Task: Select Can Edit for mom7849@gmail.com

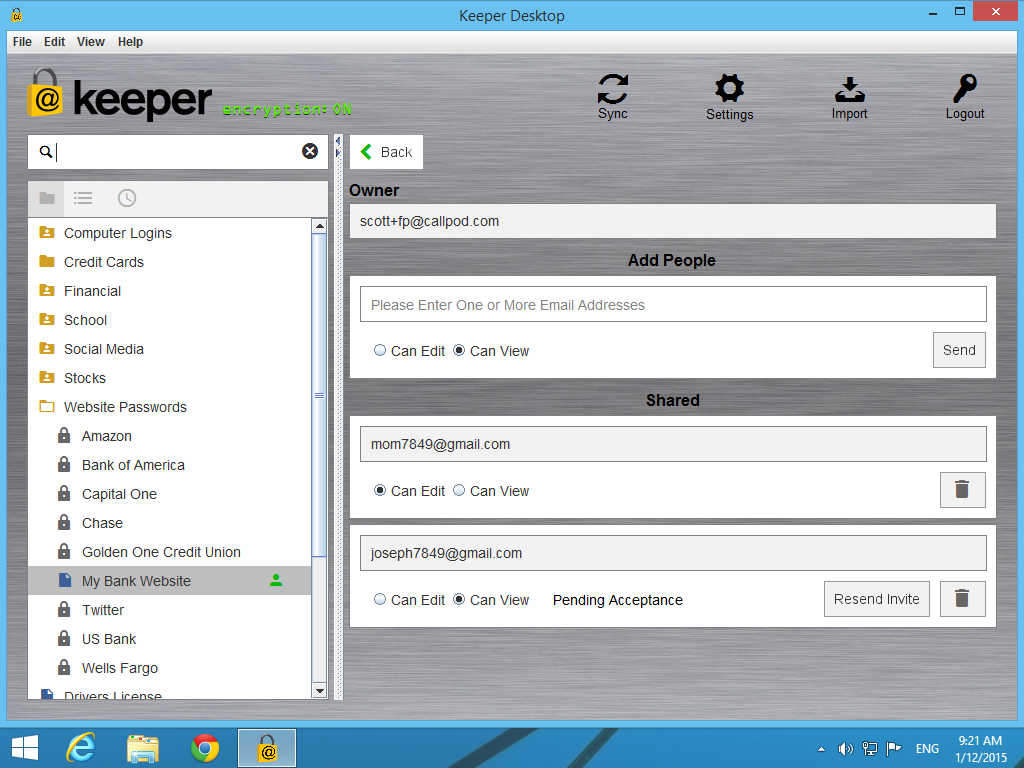Action: 379,490
